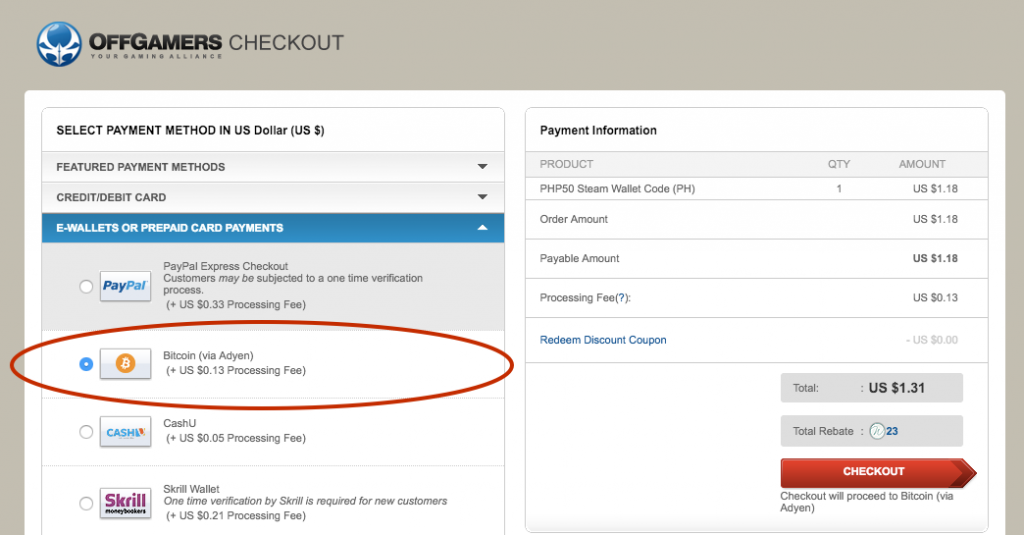1024x535 pixels.
Task: Click the Payment Information heading
Action: click(598, 130)
